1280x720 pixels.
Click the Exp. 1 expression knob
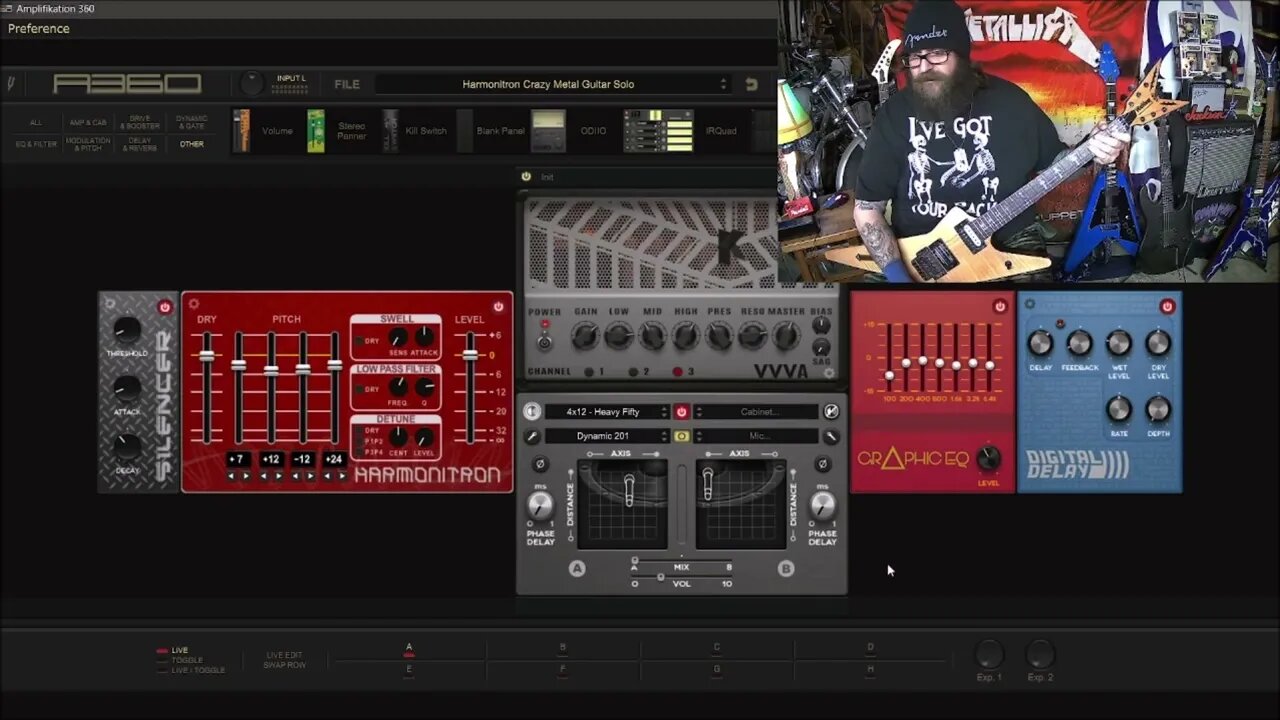[x=989, y=656]
